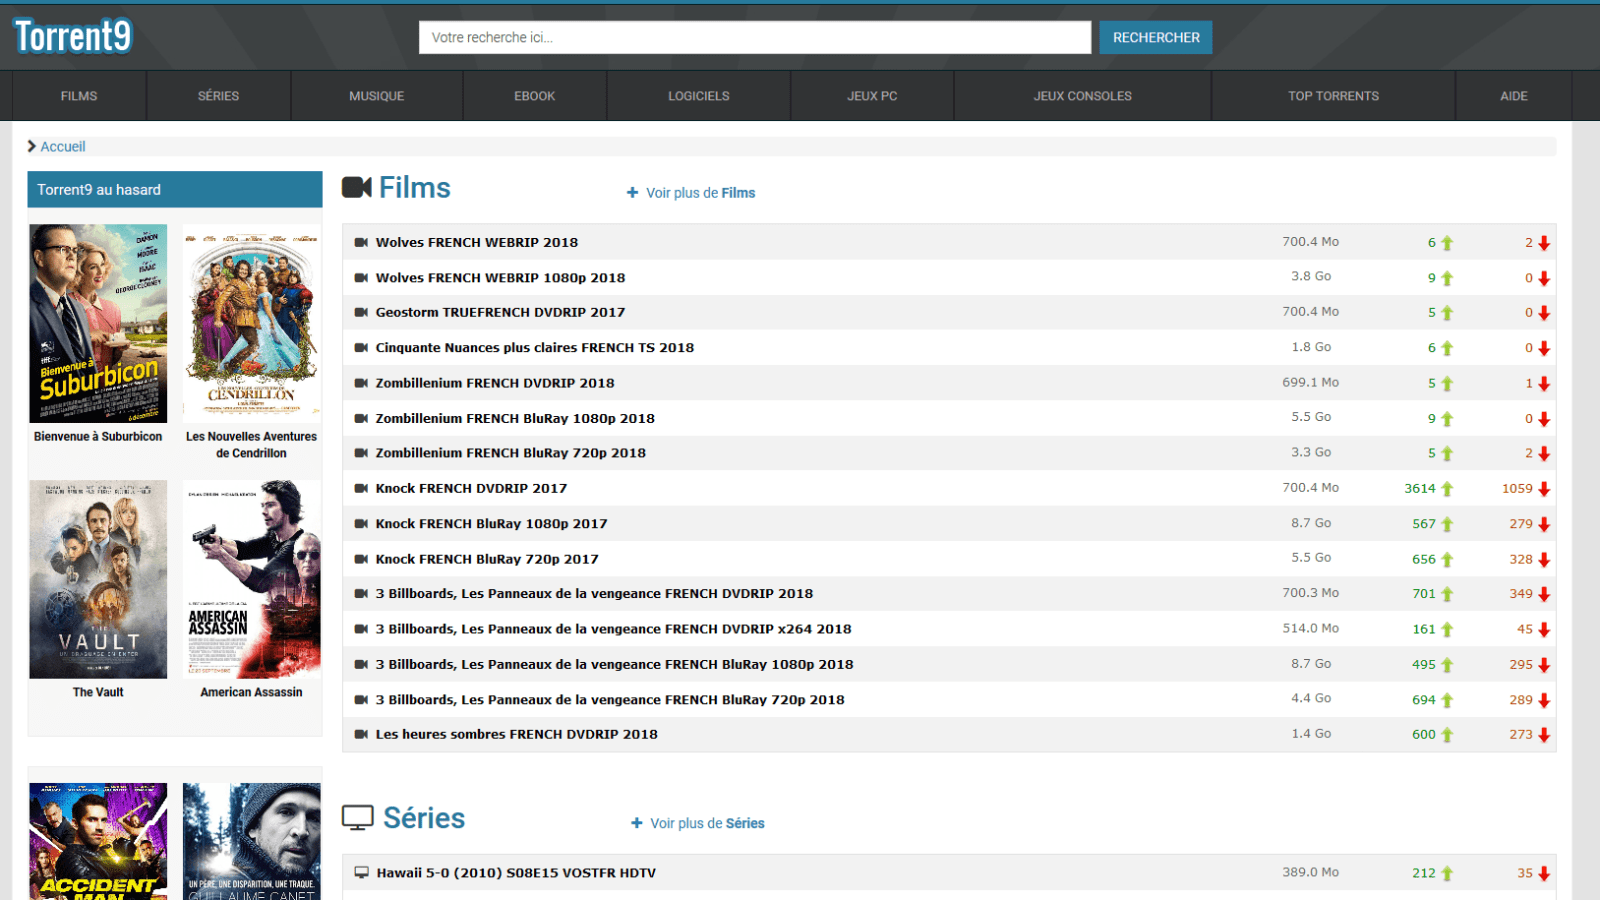1600x900 pixels.
Task: Click size 514.0 Mo on 3 Billboards x264 row
Action: coord(1311,628)
